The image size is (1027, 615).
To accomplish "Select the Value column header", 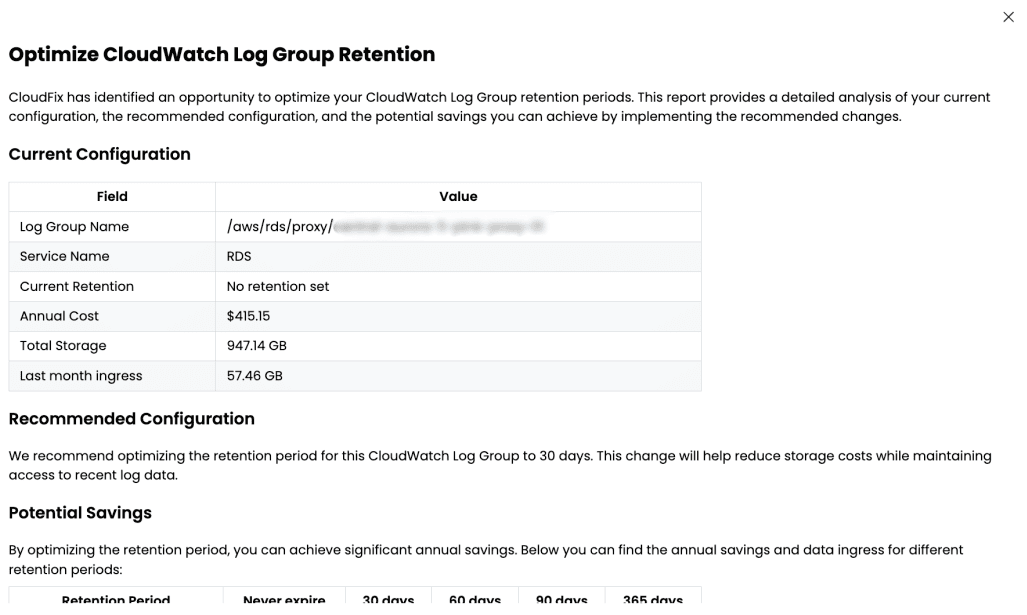I will [x=458, y=196].
